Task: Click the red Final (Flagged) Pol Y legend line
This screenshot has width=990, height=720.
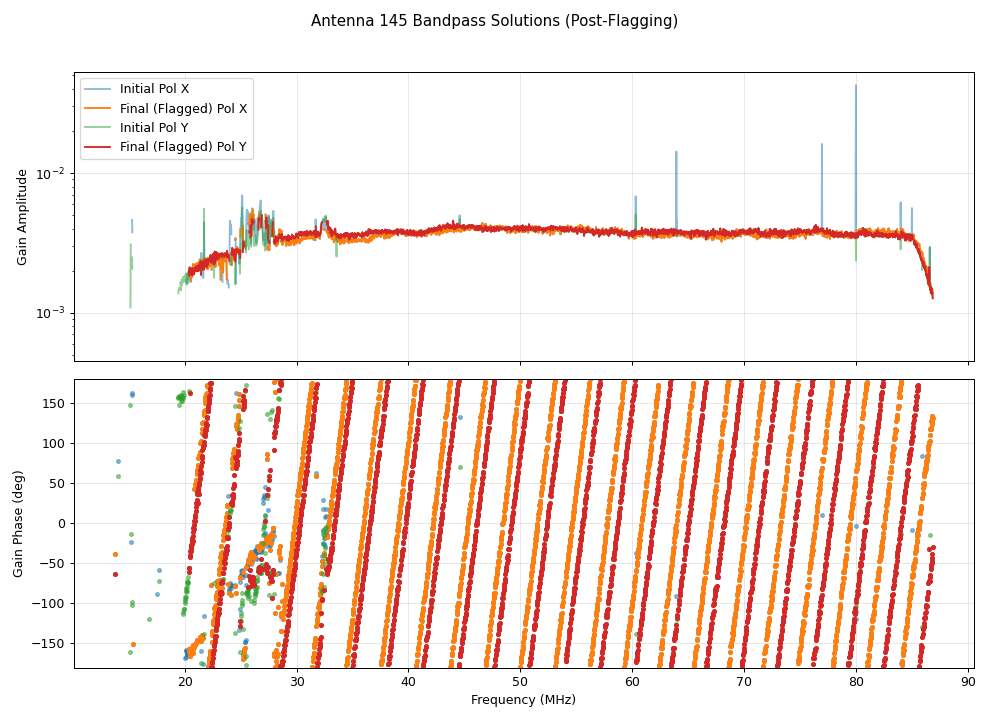Action: coord(100,147)
